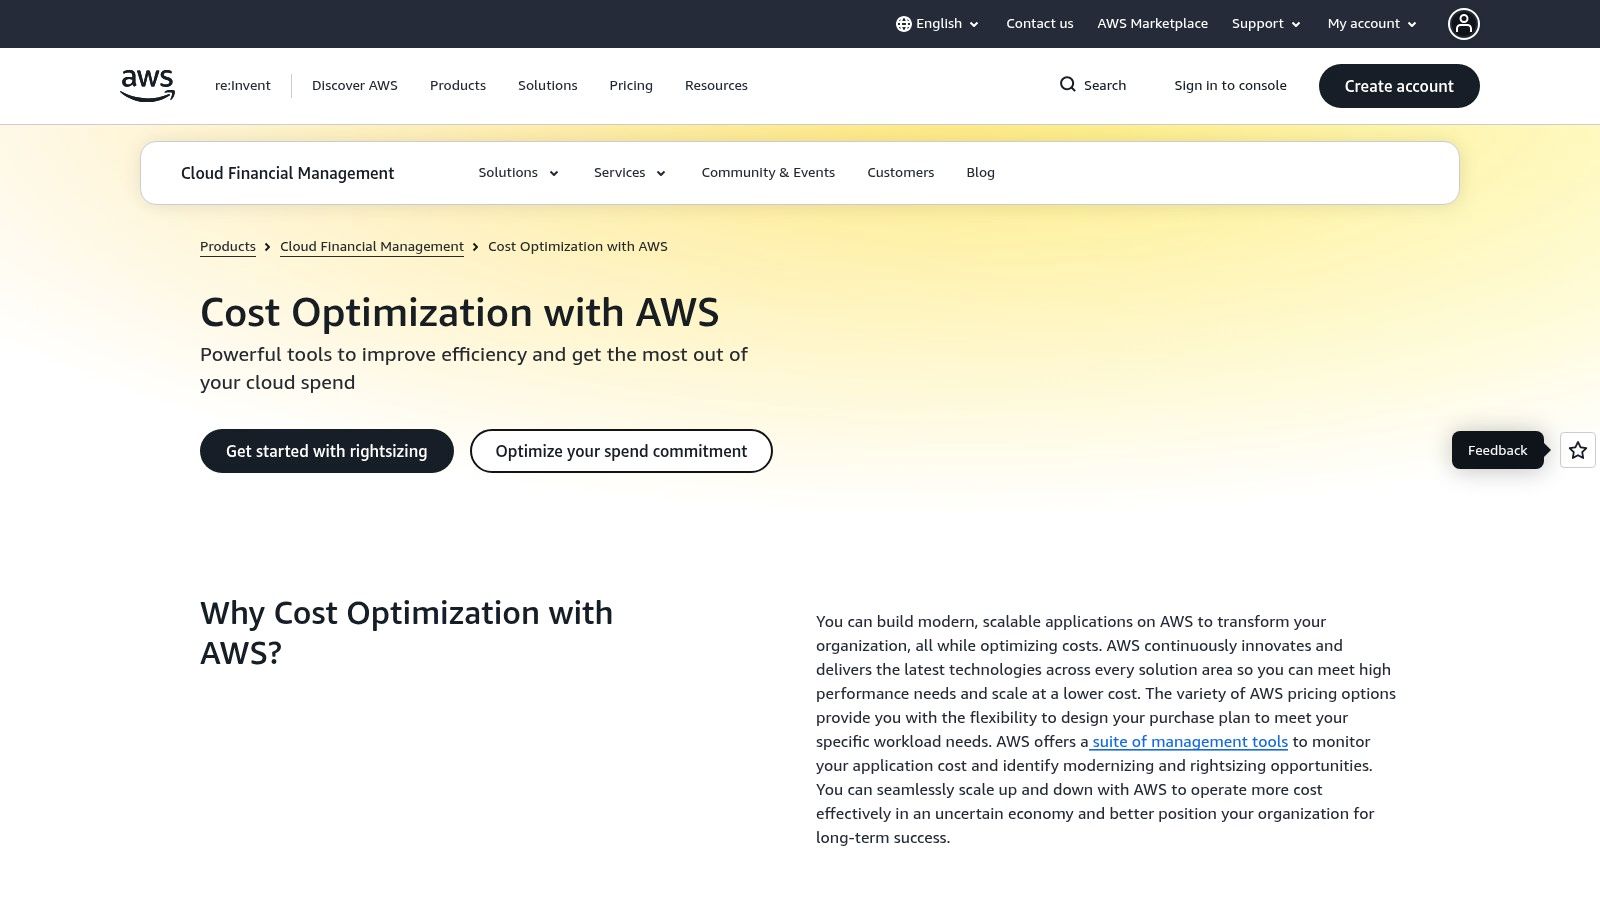
Task: Click the Cost Optimization with AWS main heading
Action: click(459, 313)
